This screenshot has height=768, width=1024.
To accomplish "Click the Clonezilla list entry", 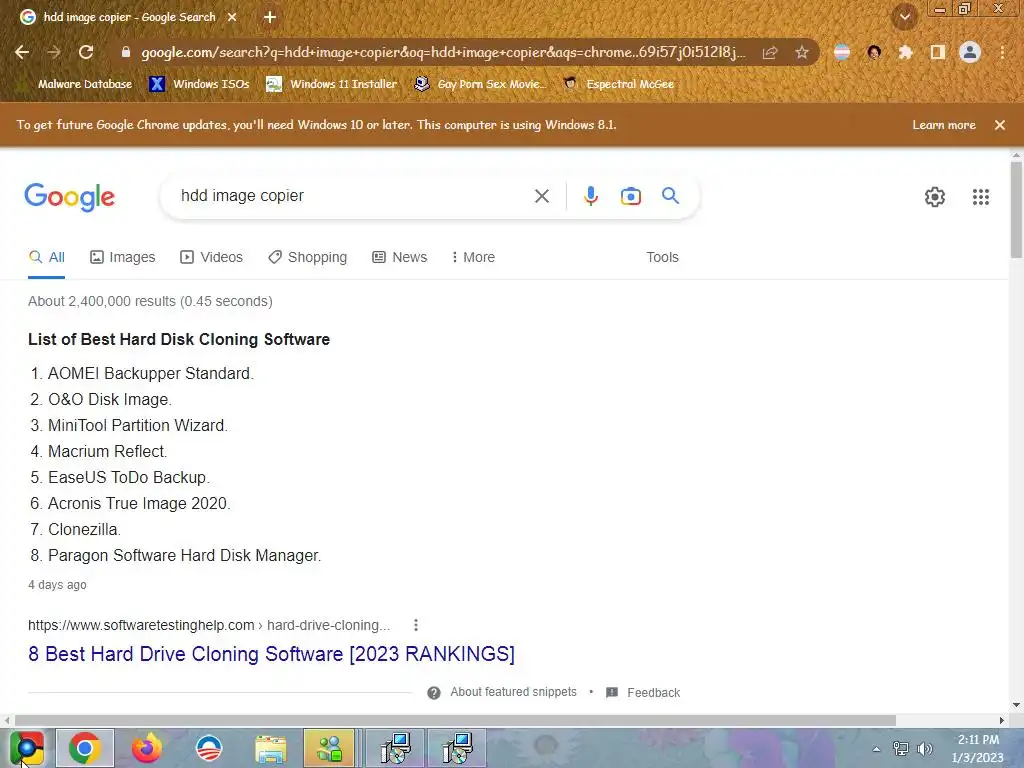I will [x=84, y=530].
